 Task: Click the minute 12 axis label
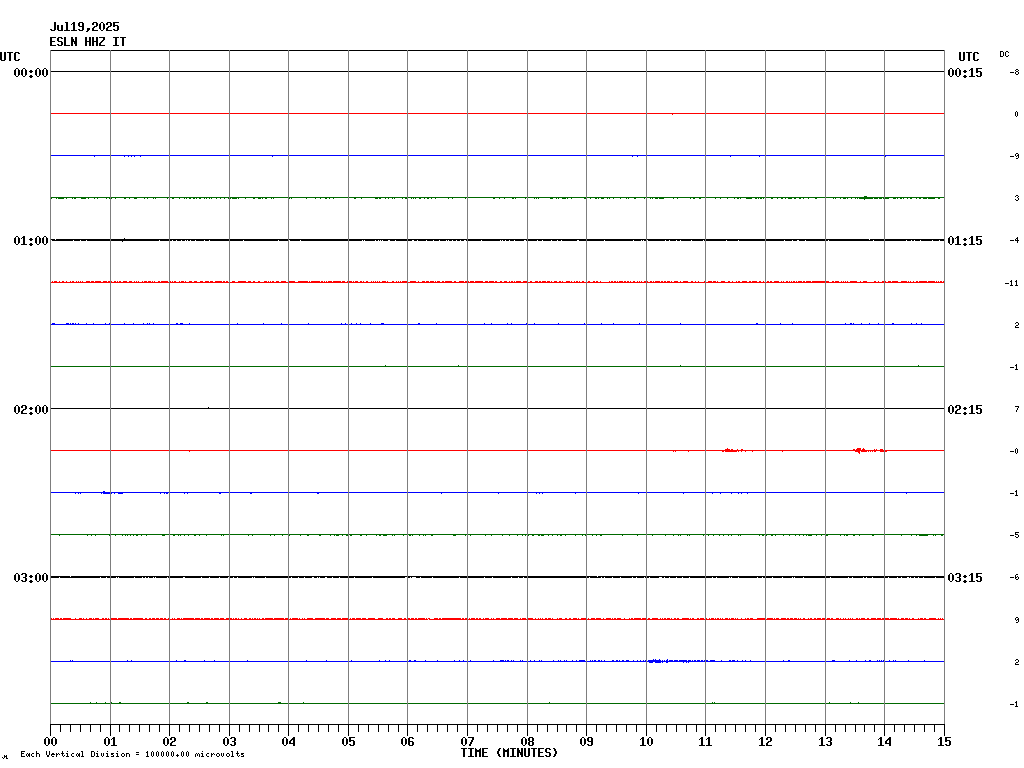click(765, 742)
